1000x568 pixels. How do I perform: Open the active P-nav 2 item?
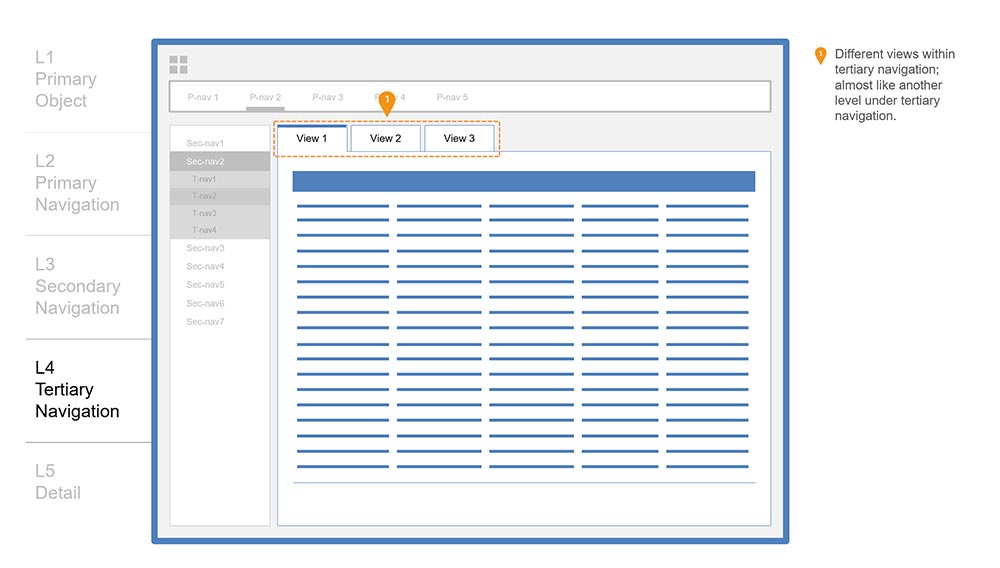(265, 97)
